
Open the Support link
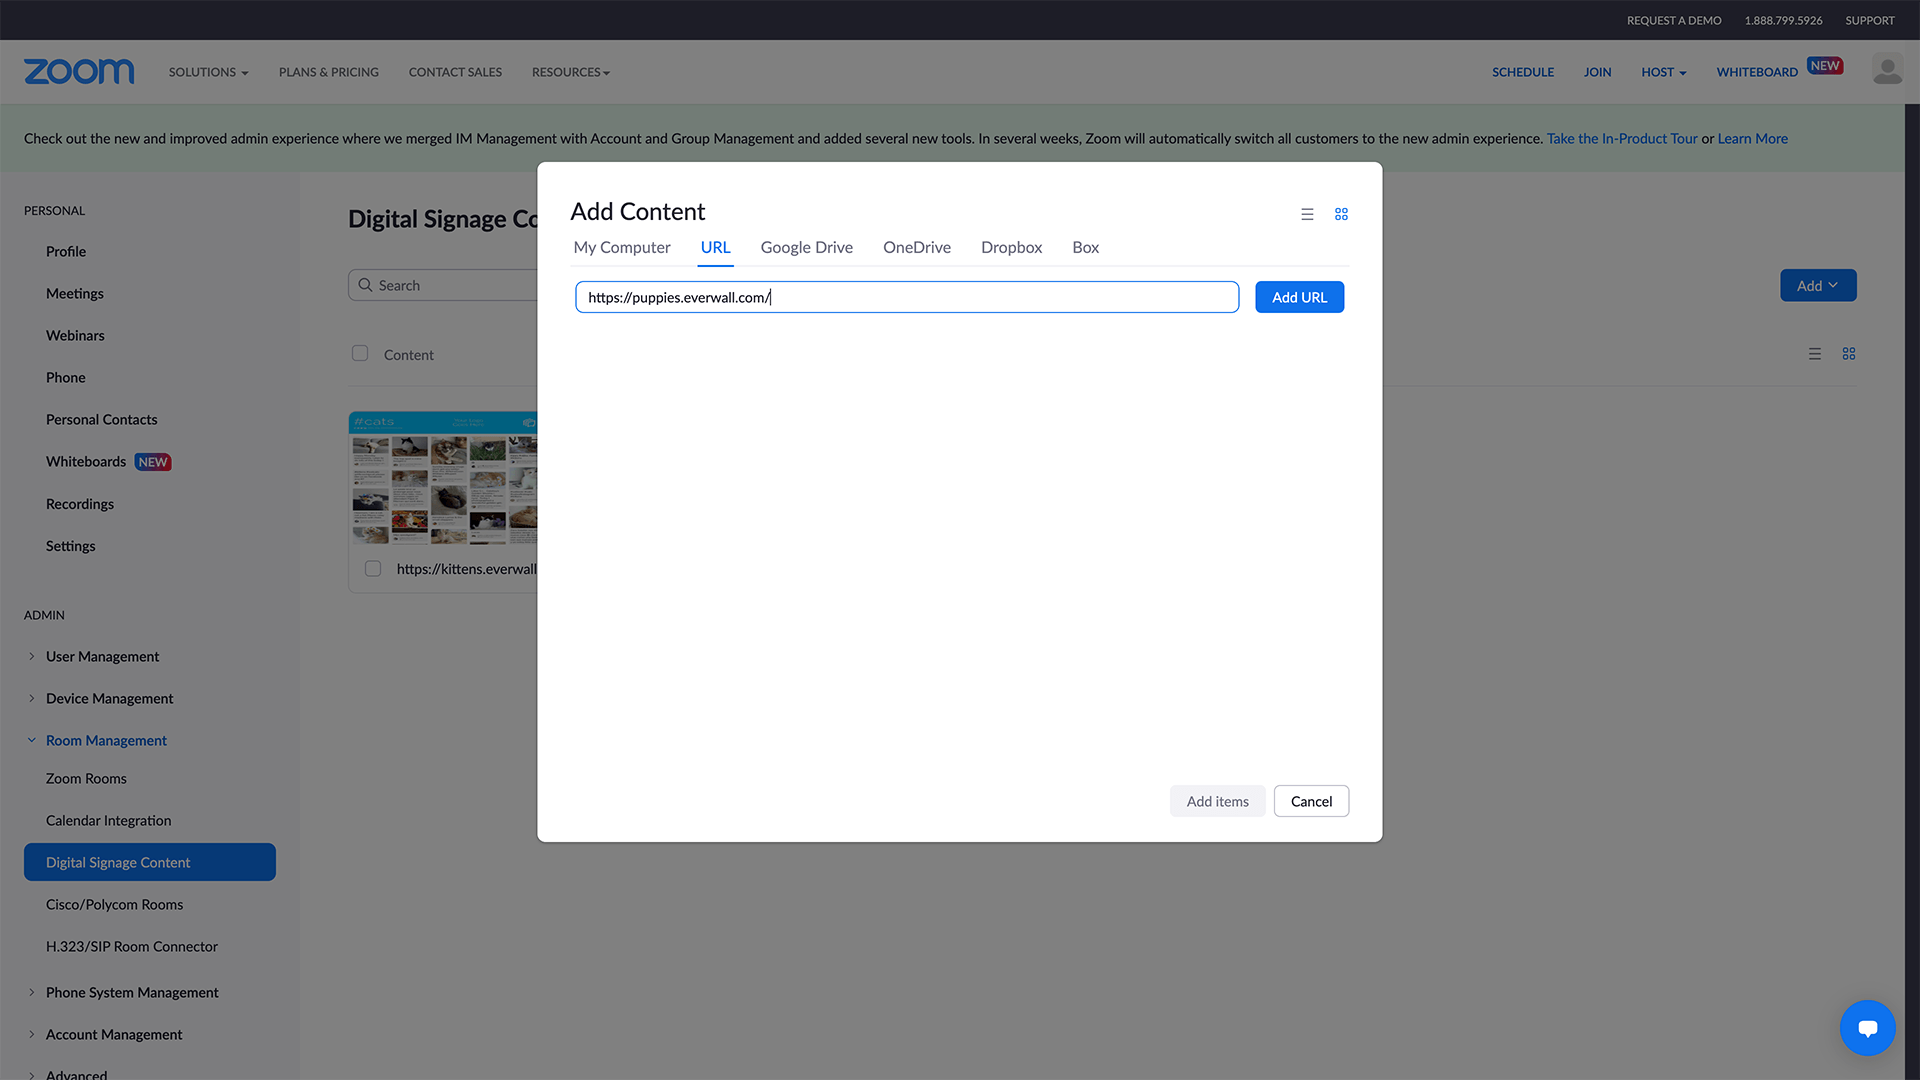pos(1869,20)
